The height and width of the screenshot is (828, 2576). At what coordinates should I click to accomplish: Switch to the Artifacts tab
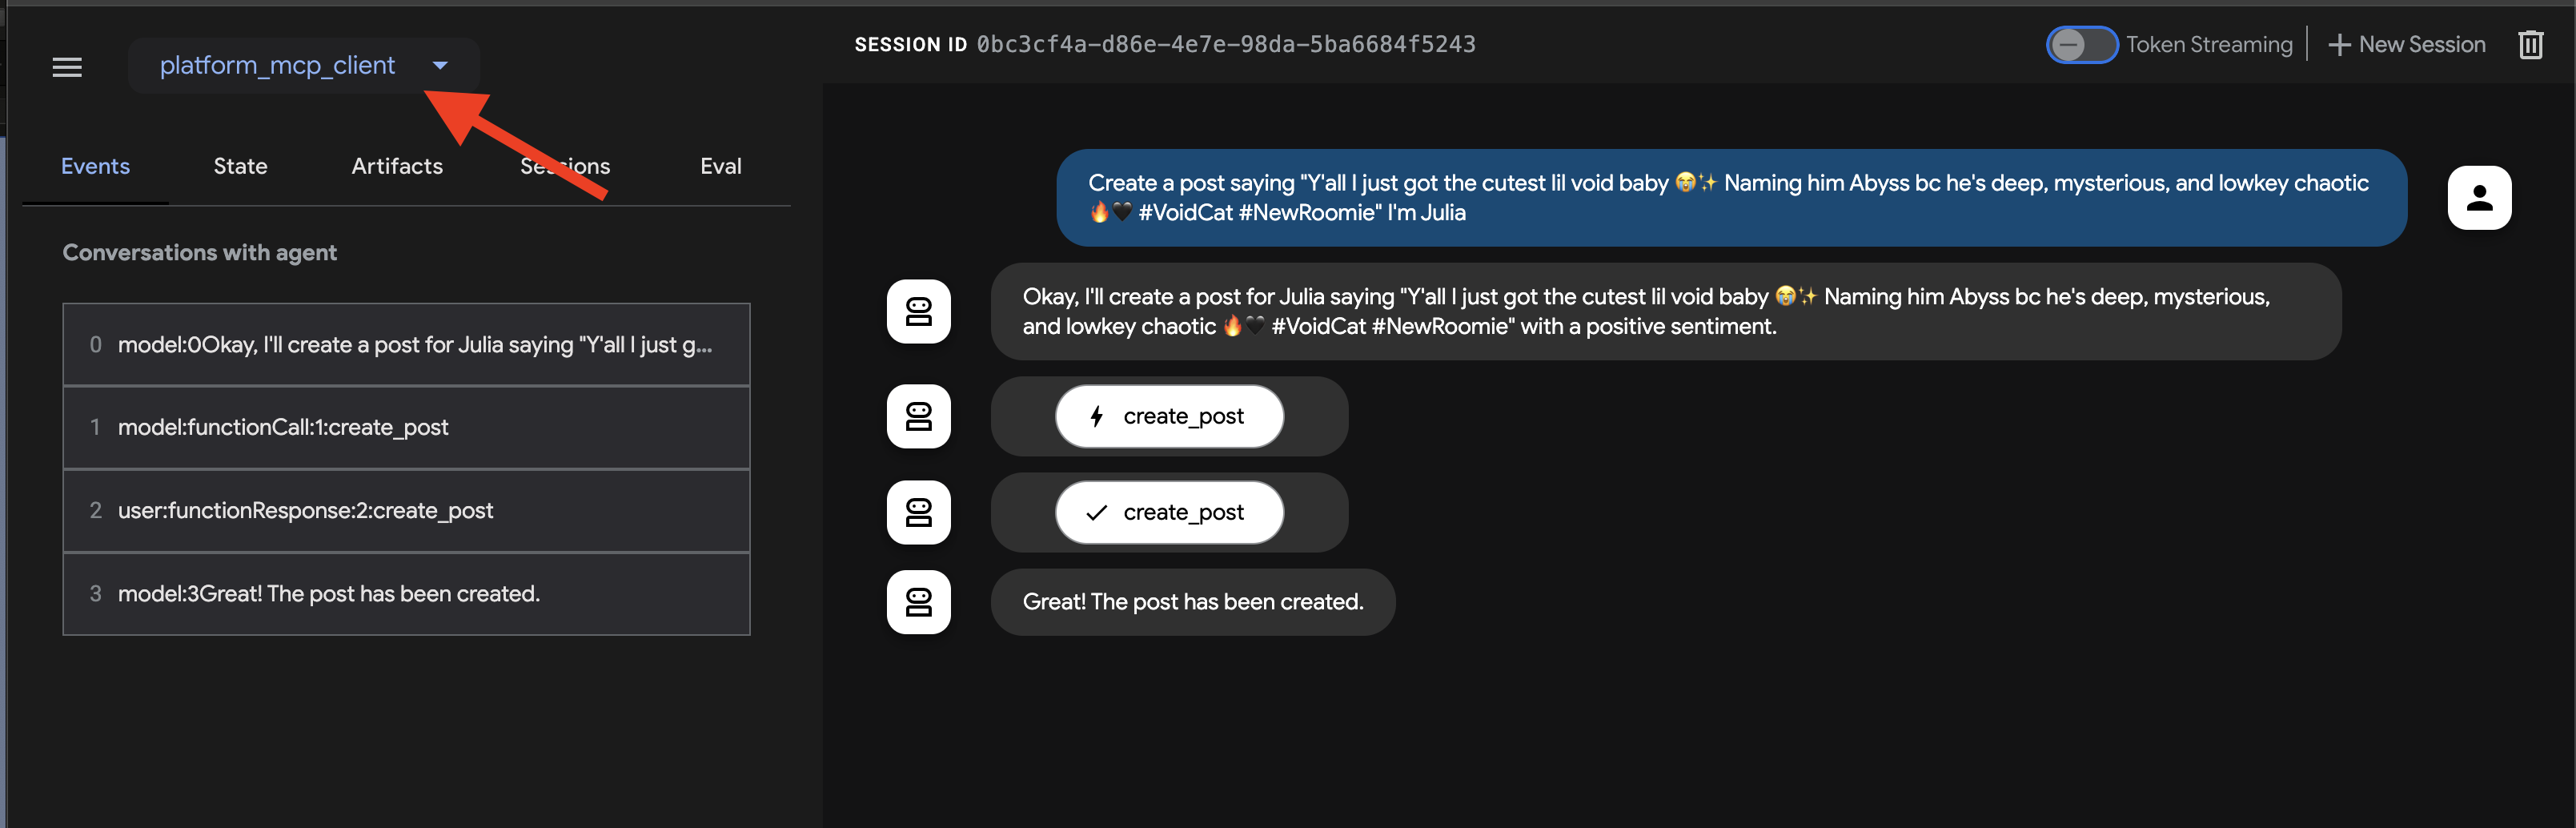397,166
